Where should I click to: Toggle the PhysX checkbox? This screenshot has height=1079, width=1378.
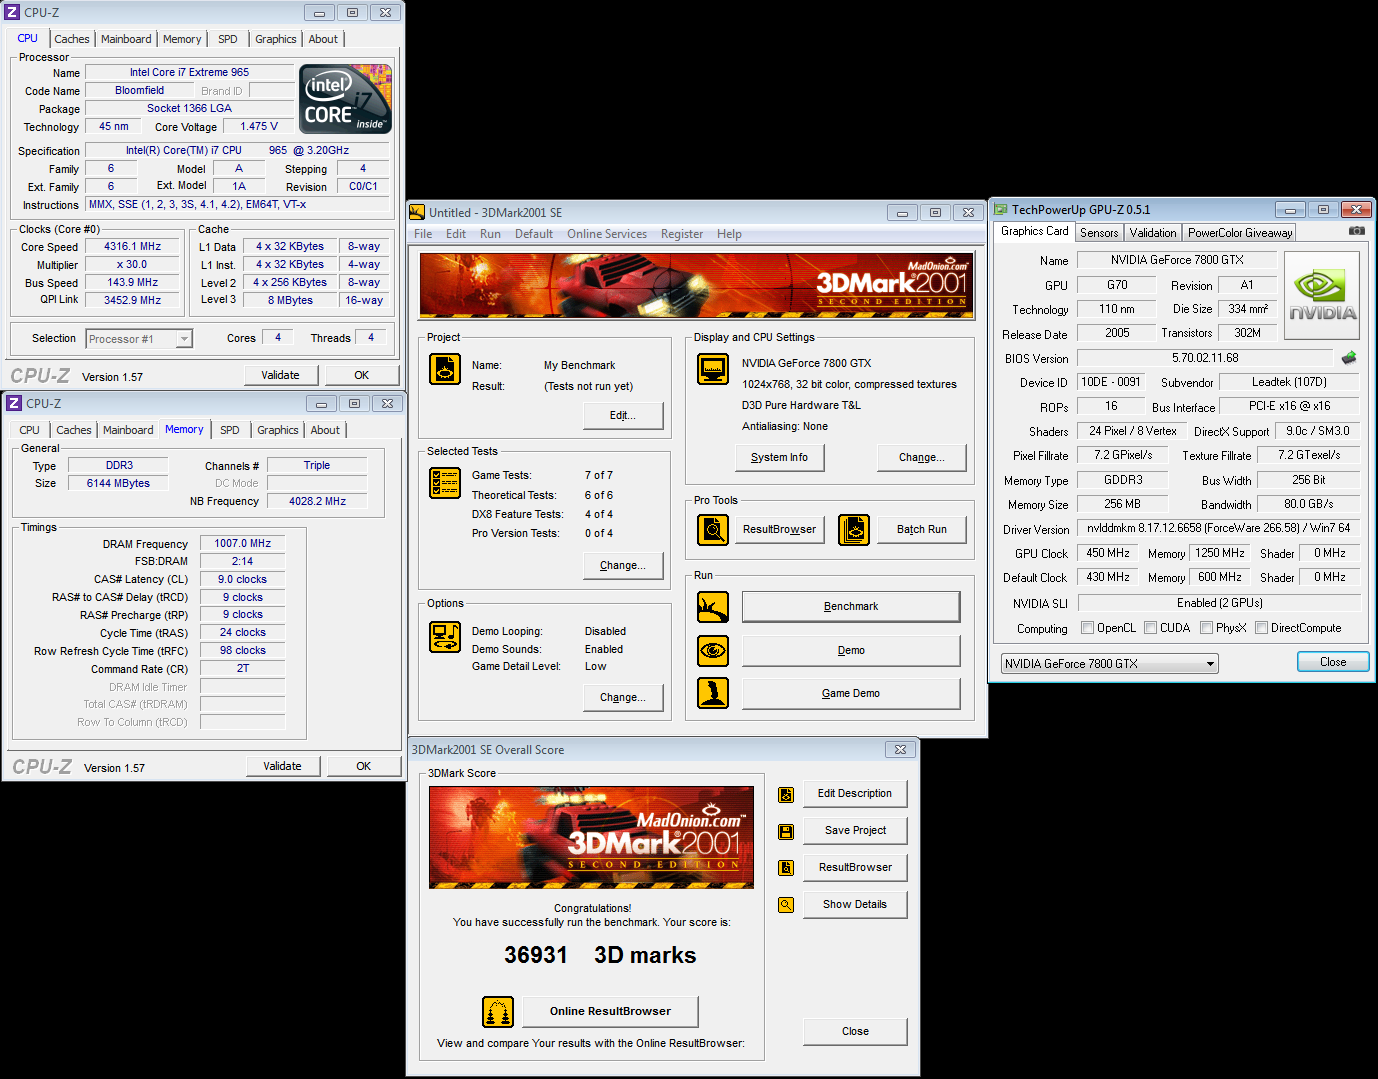[1207, 628]
